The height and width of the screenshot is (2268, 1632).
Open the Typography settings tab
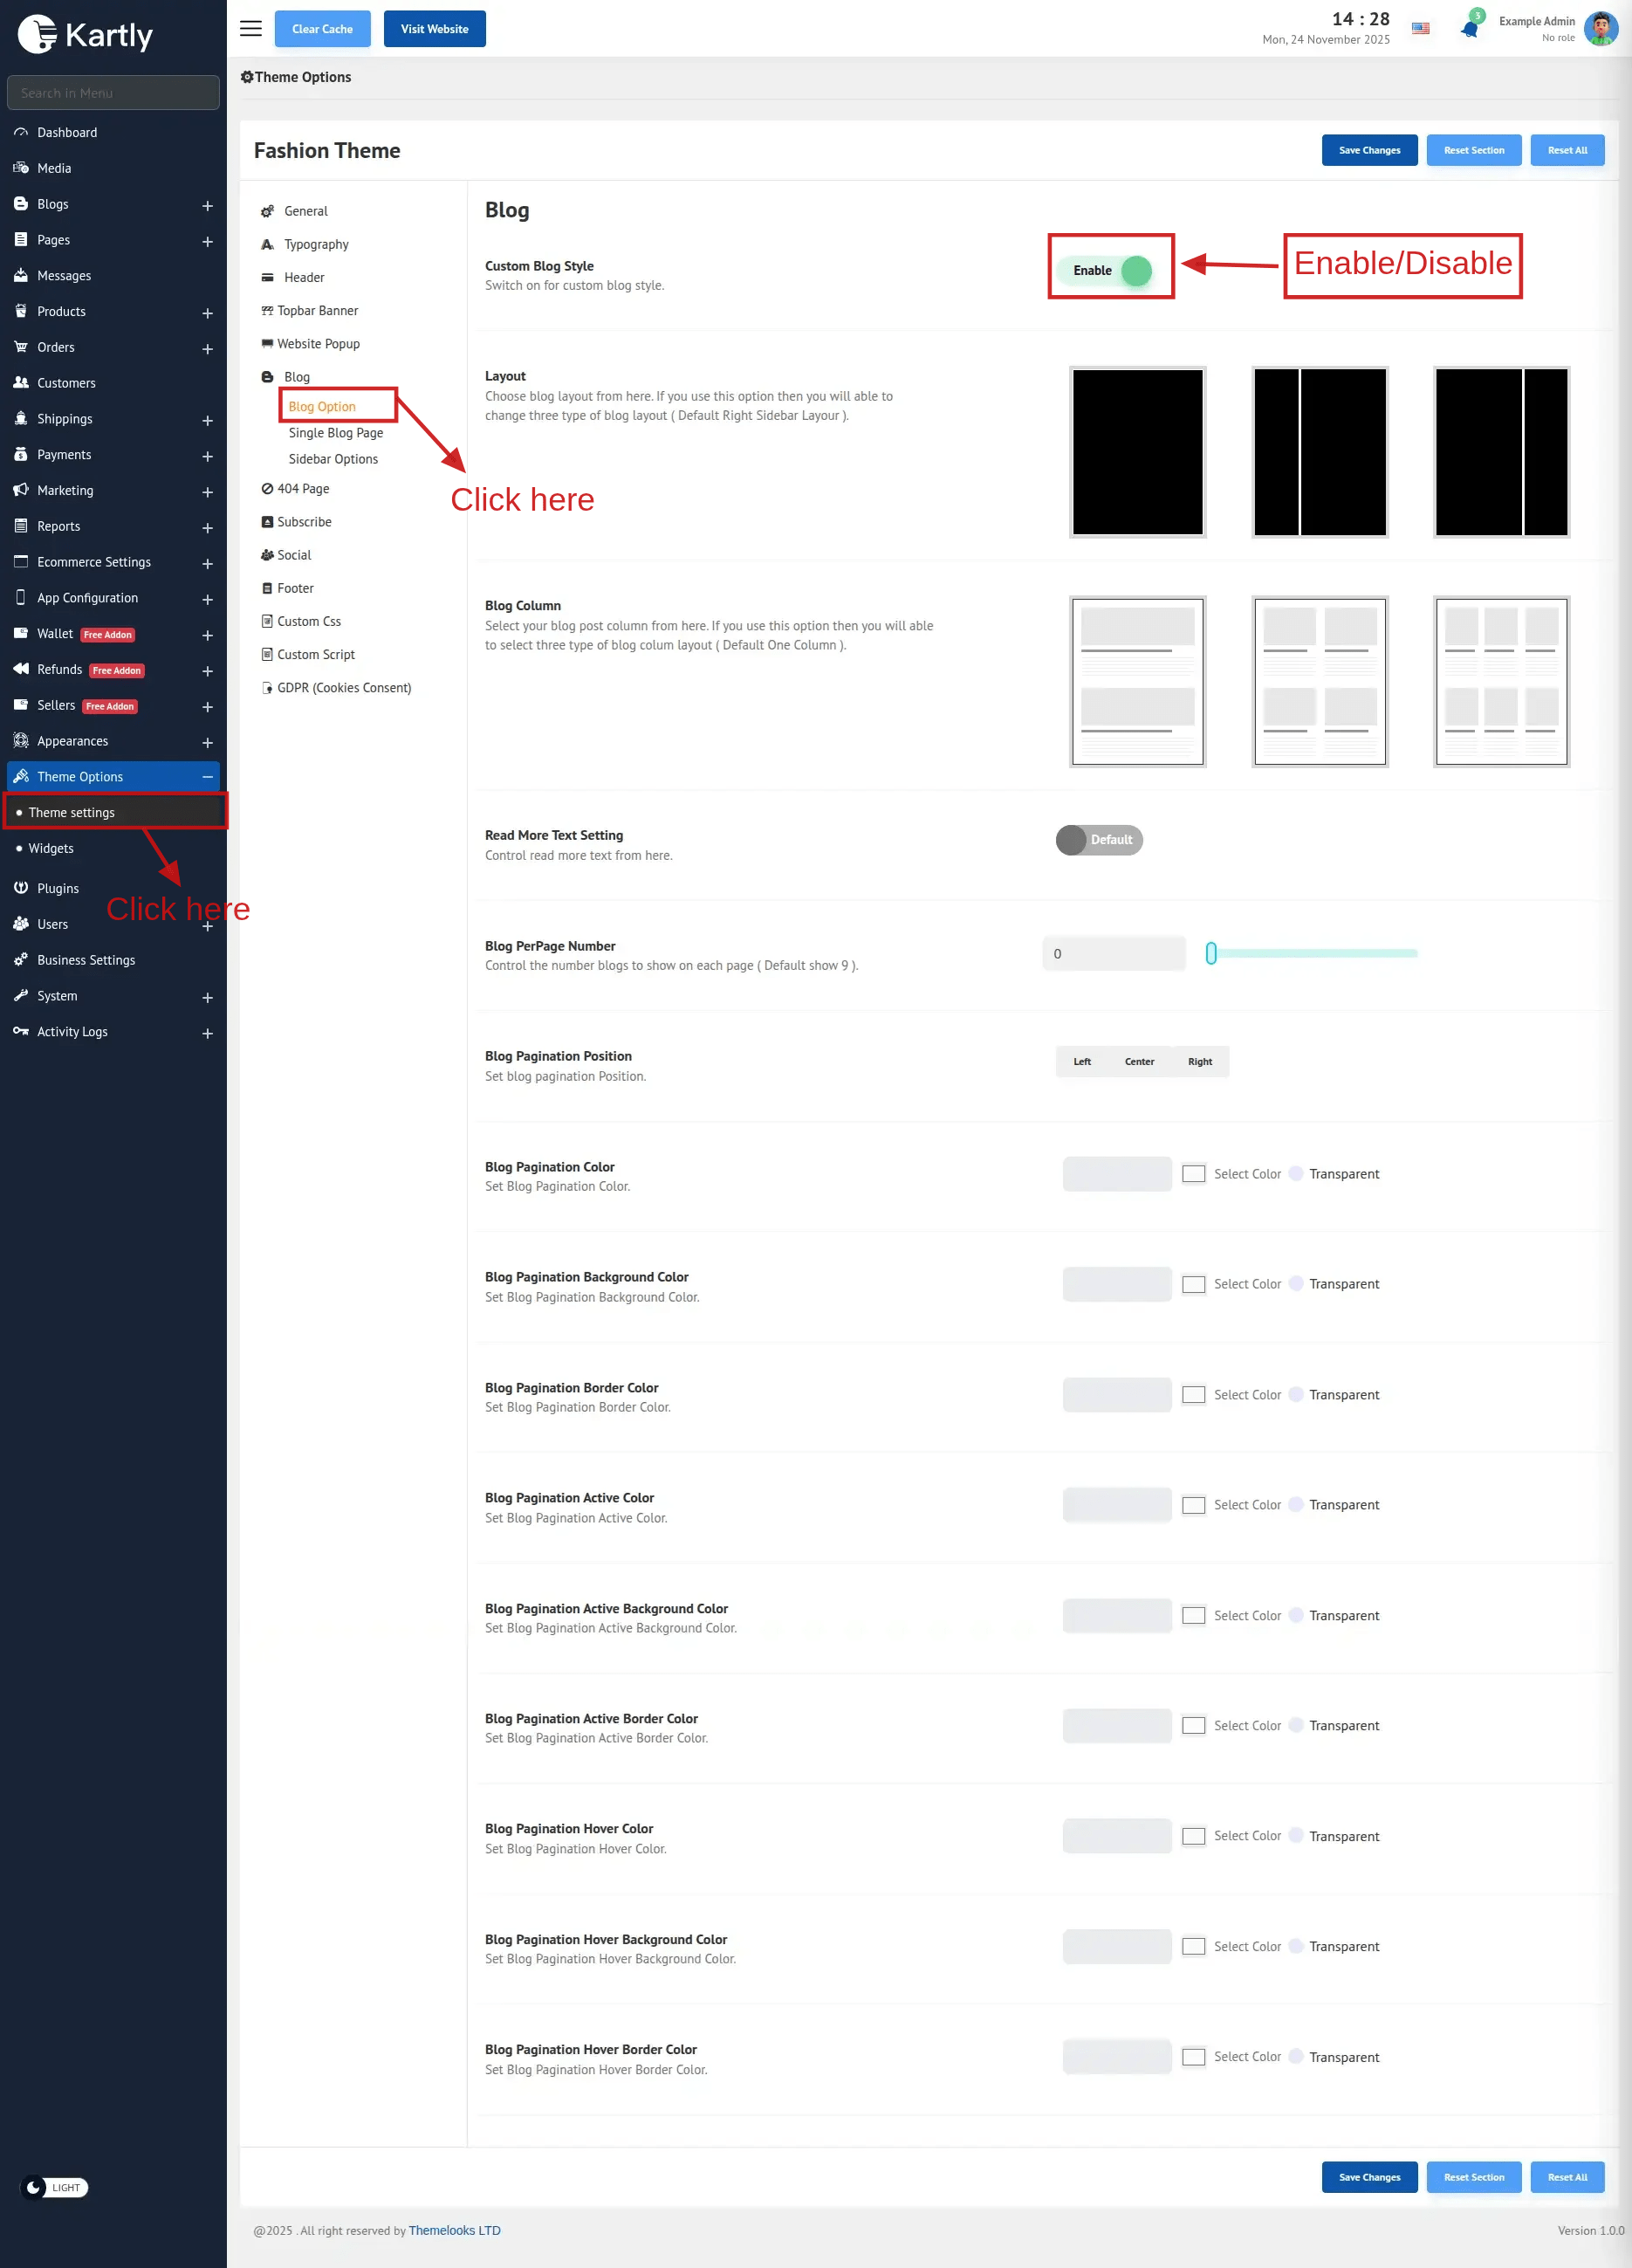click(x=316, y=245)
